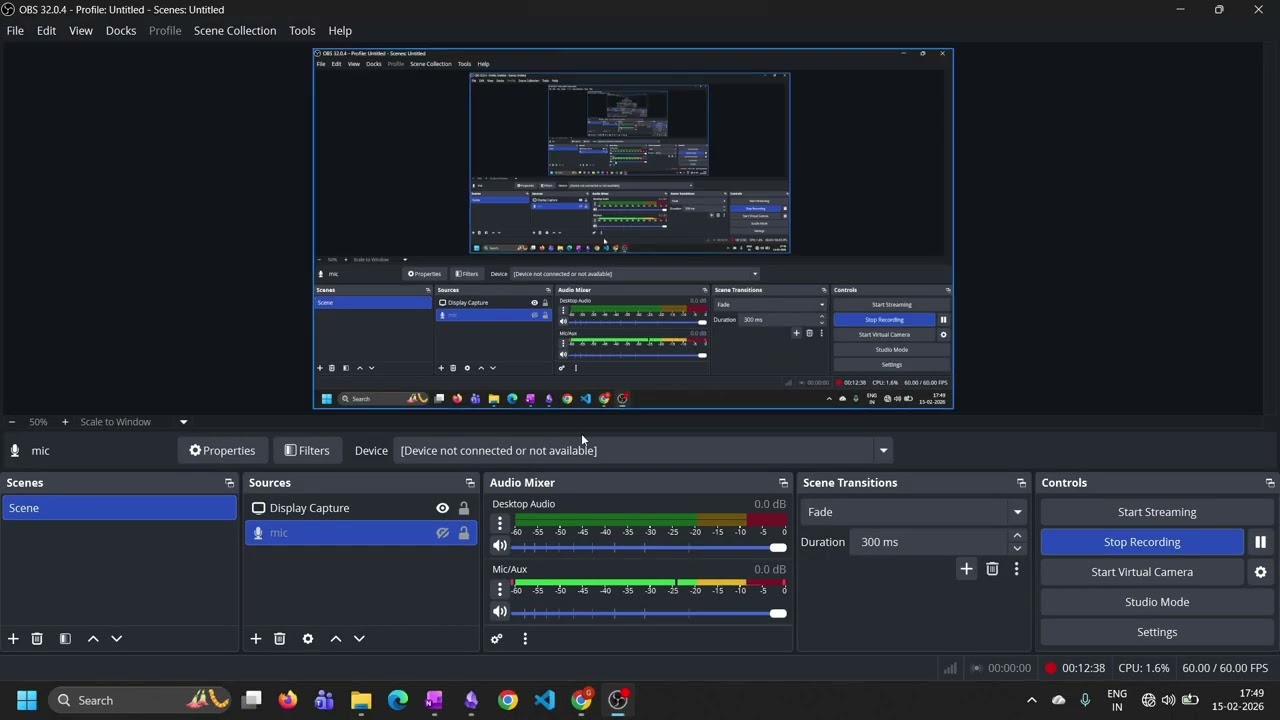This screenshot has height=720, width=1280.
Task: Open the File menu
Action: tap(15, 31)
